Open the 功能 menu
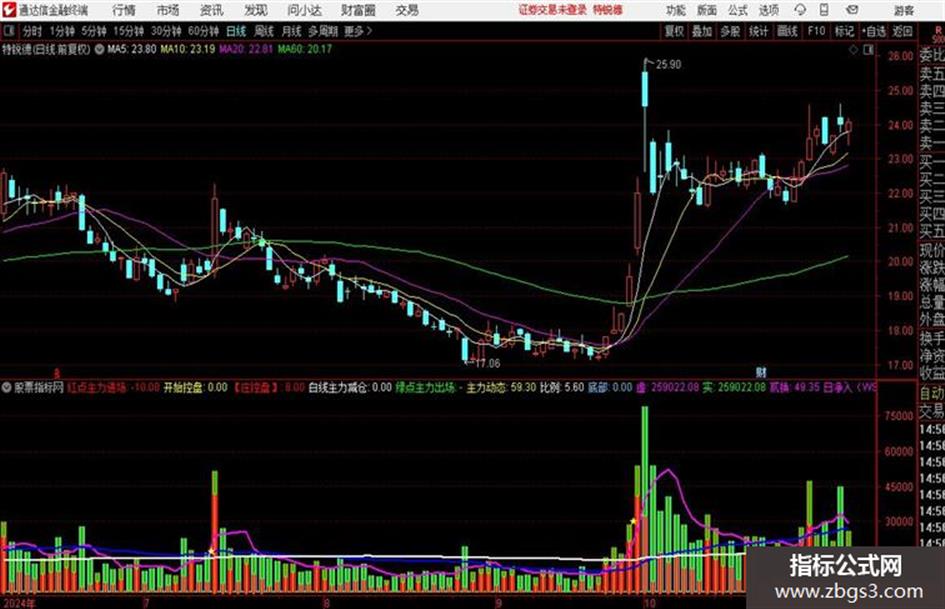 tap(676, 10)
